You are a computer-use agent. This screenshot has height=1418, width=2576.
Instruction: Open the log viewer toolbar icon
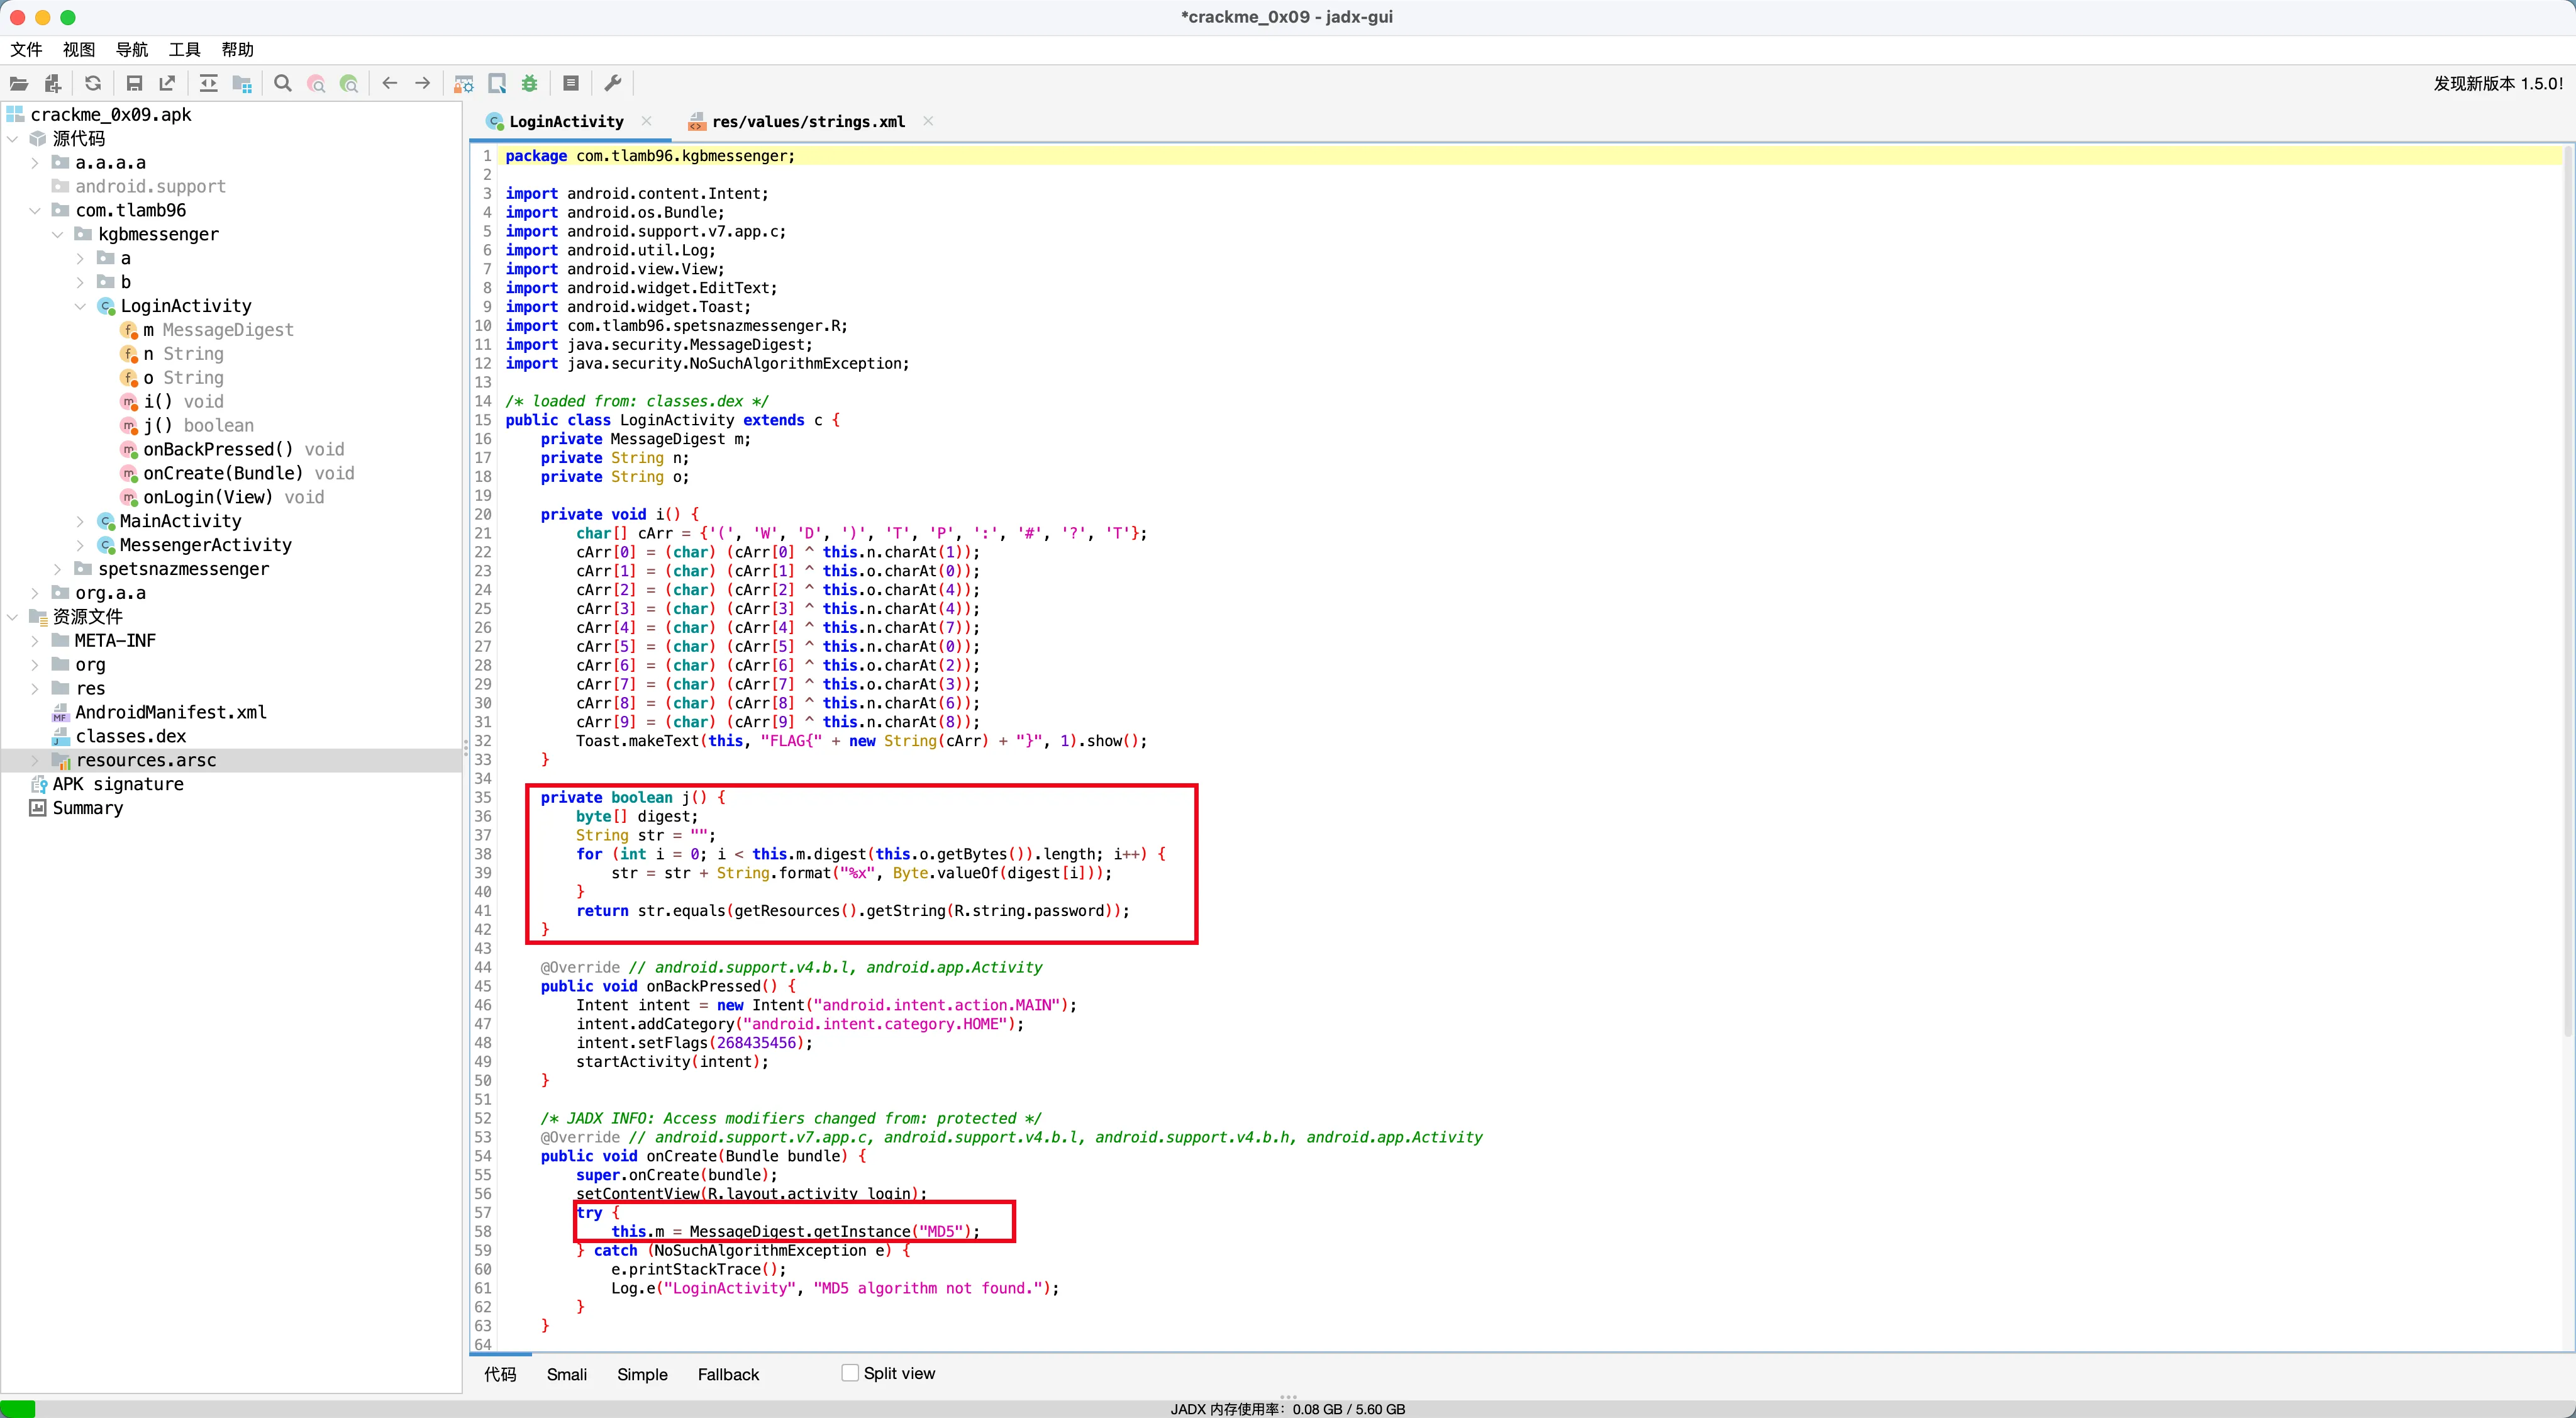(x=571, y=84)
